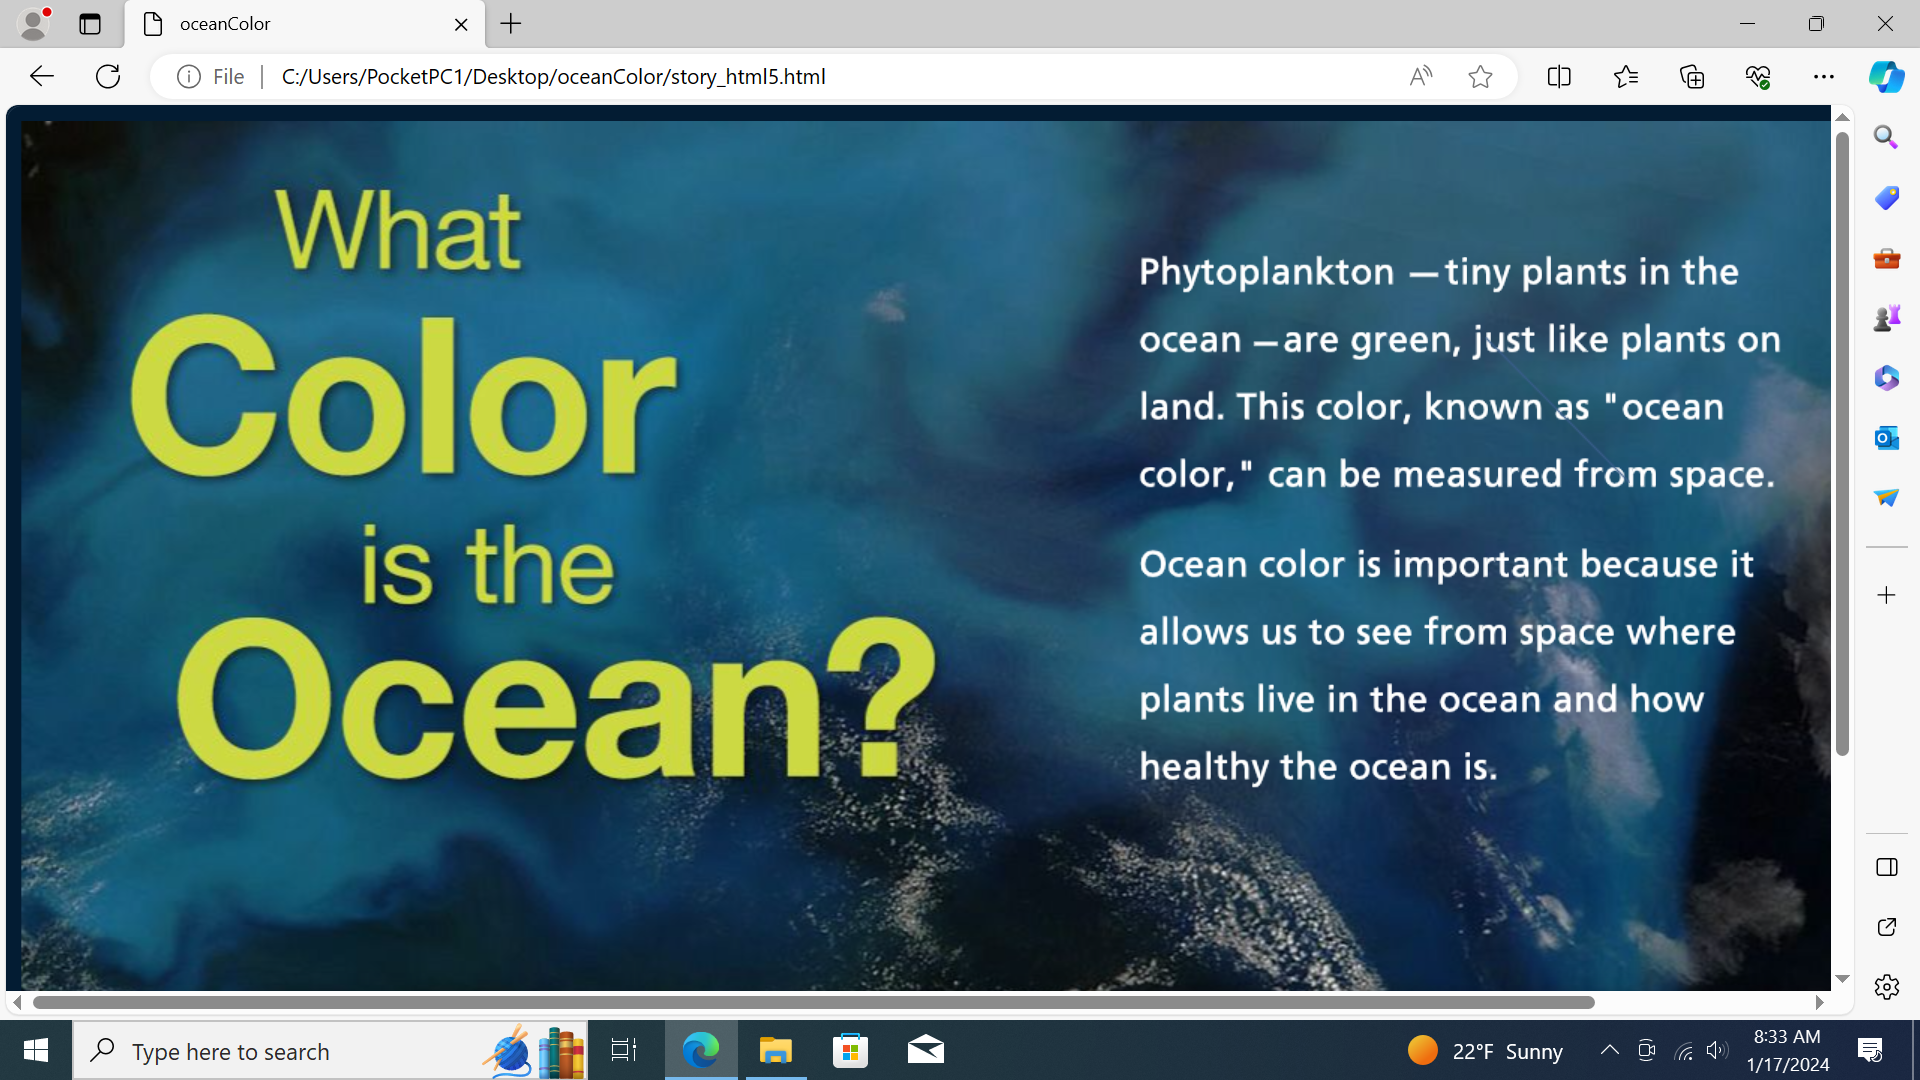Open the sidebar Shopping tag icon

click(1886, 197)
